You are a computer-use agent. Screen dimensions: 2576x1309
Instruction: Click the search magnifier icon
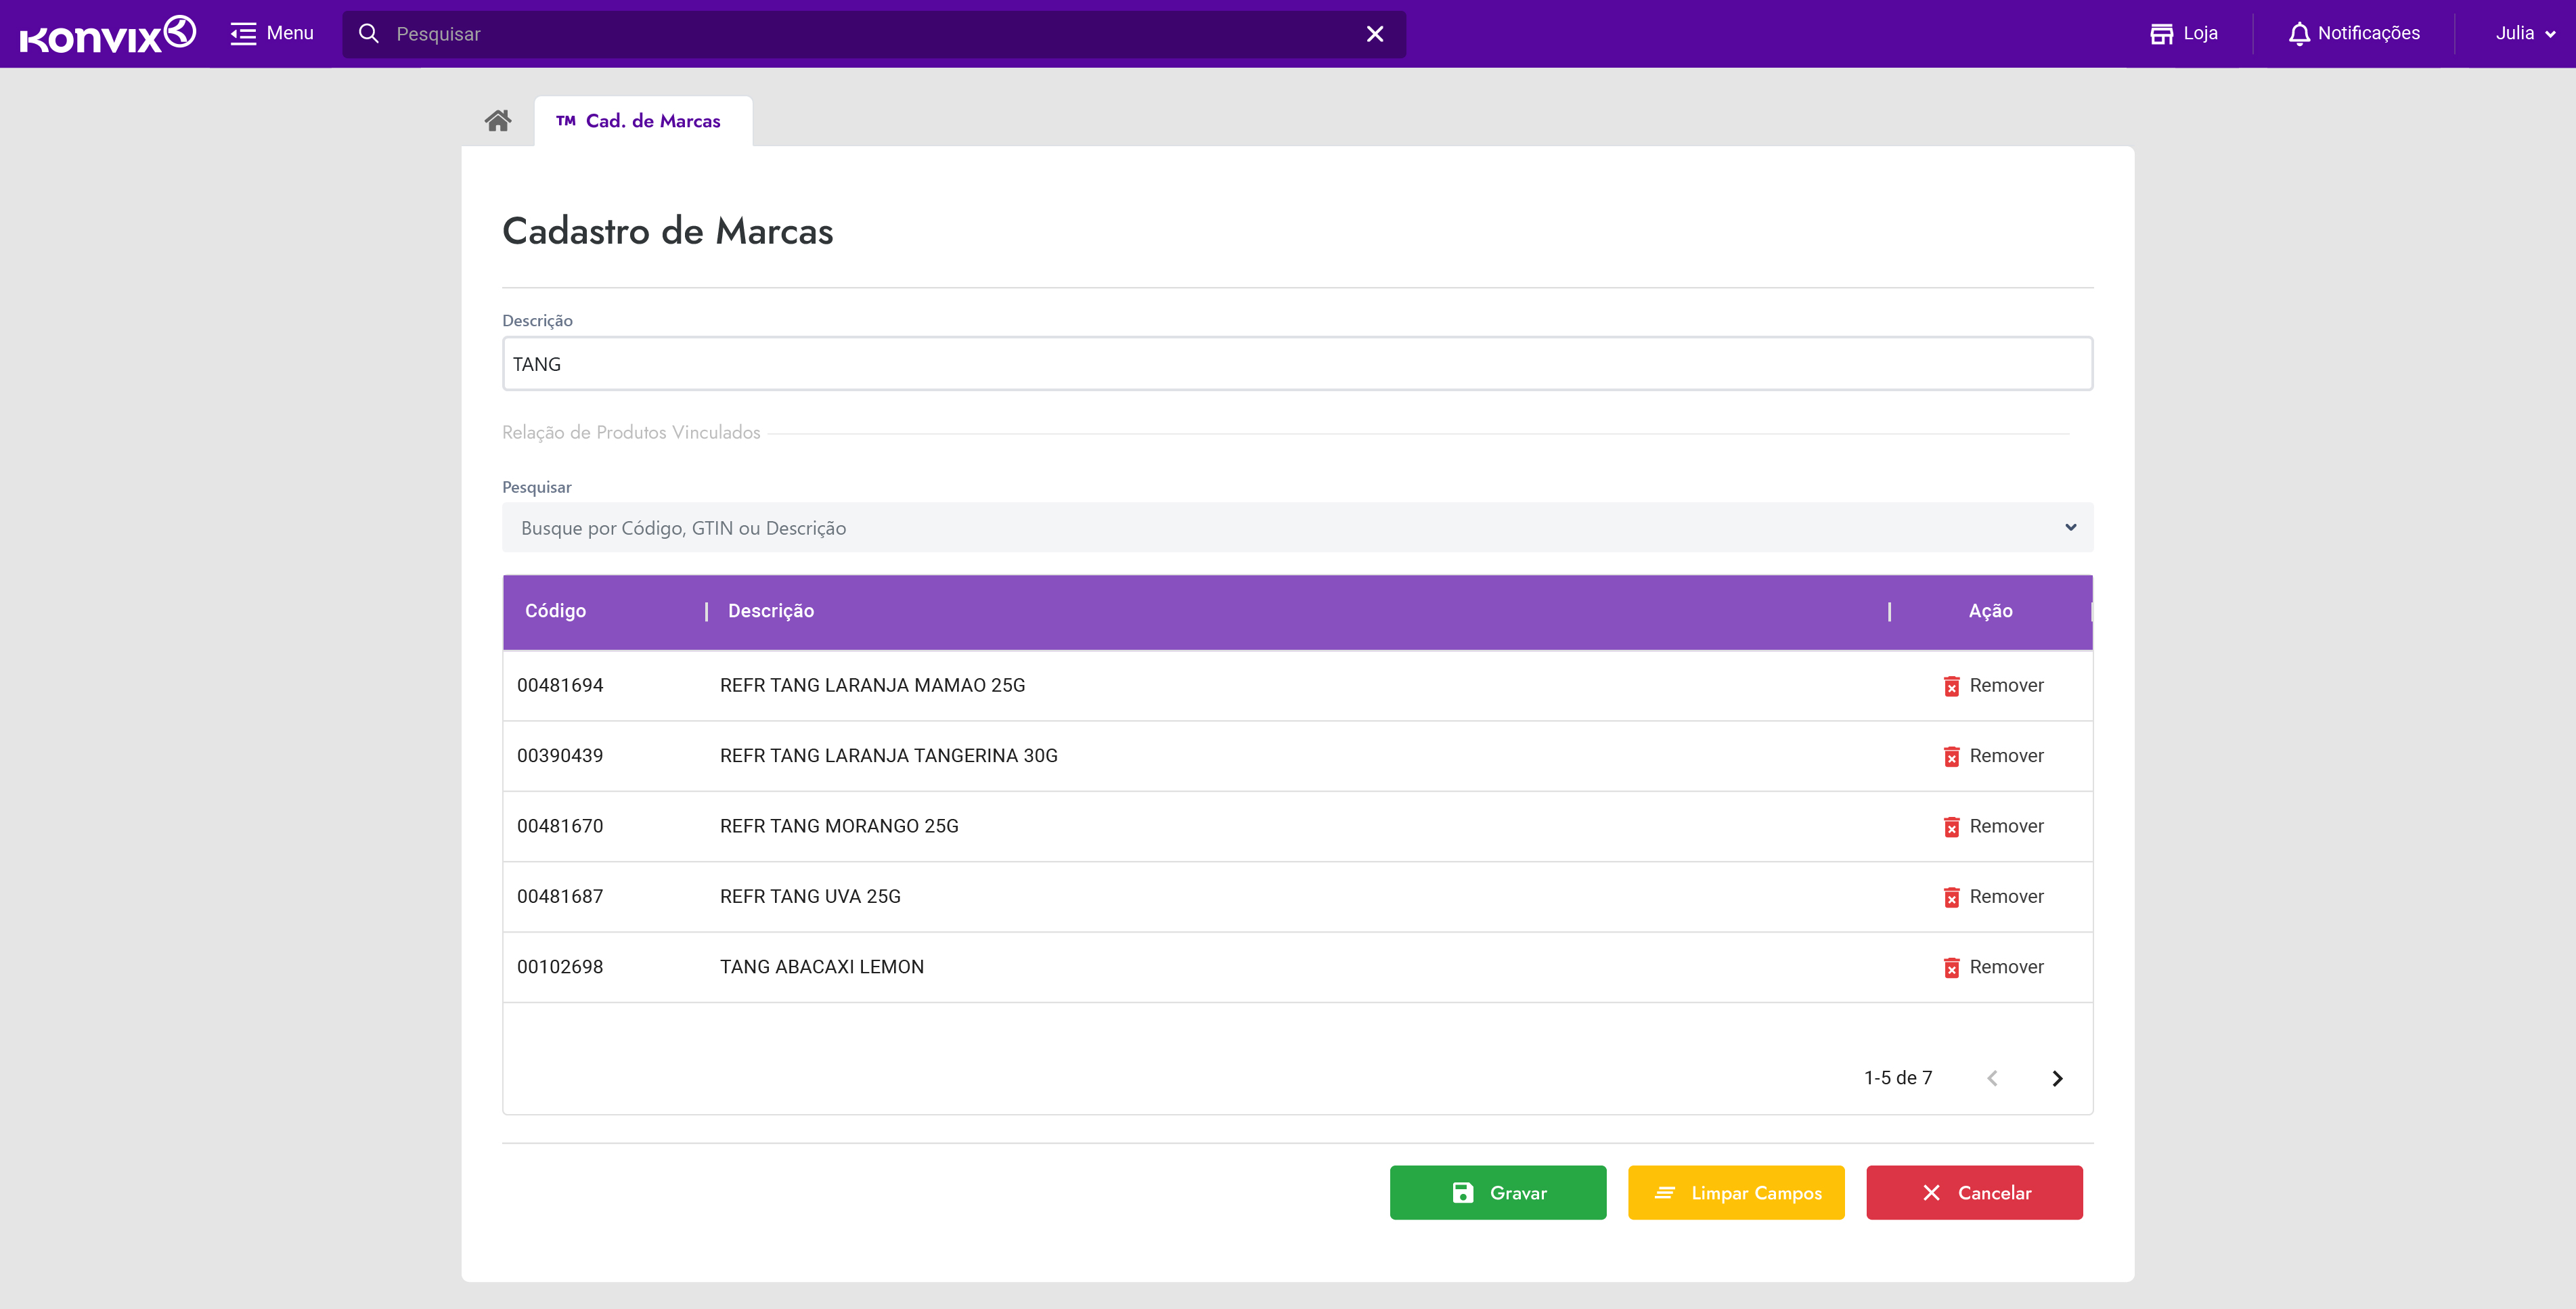click(369, 34)
